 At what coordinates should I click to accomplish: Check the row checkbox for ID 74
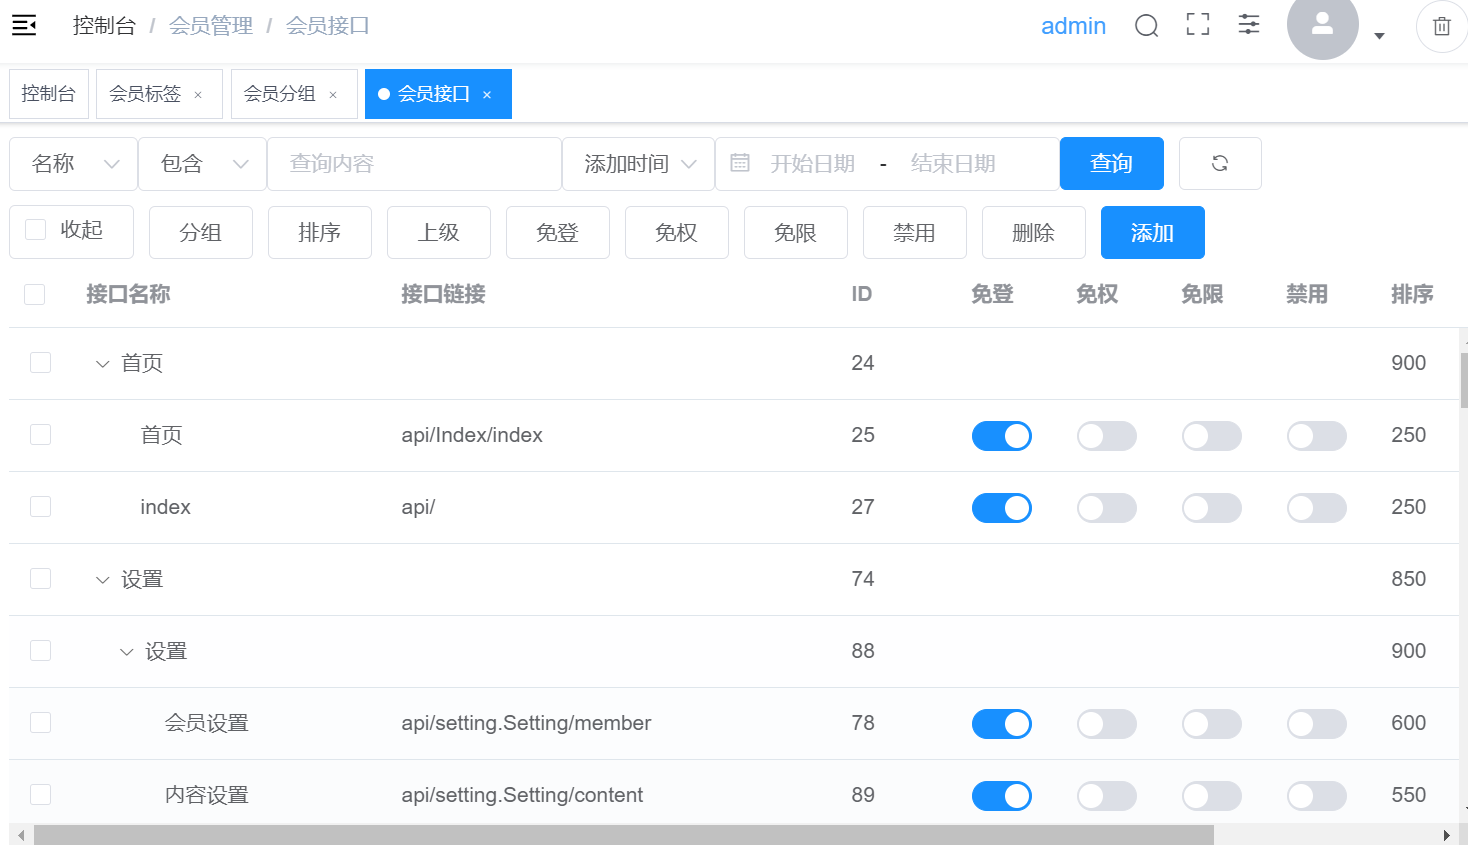pyautogui.click(x=40, y=578)
